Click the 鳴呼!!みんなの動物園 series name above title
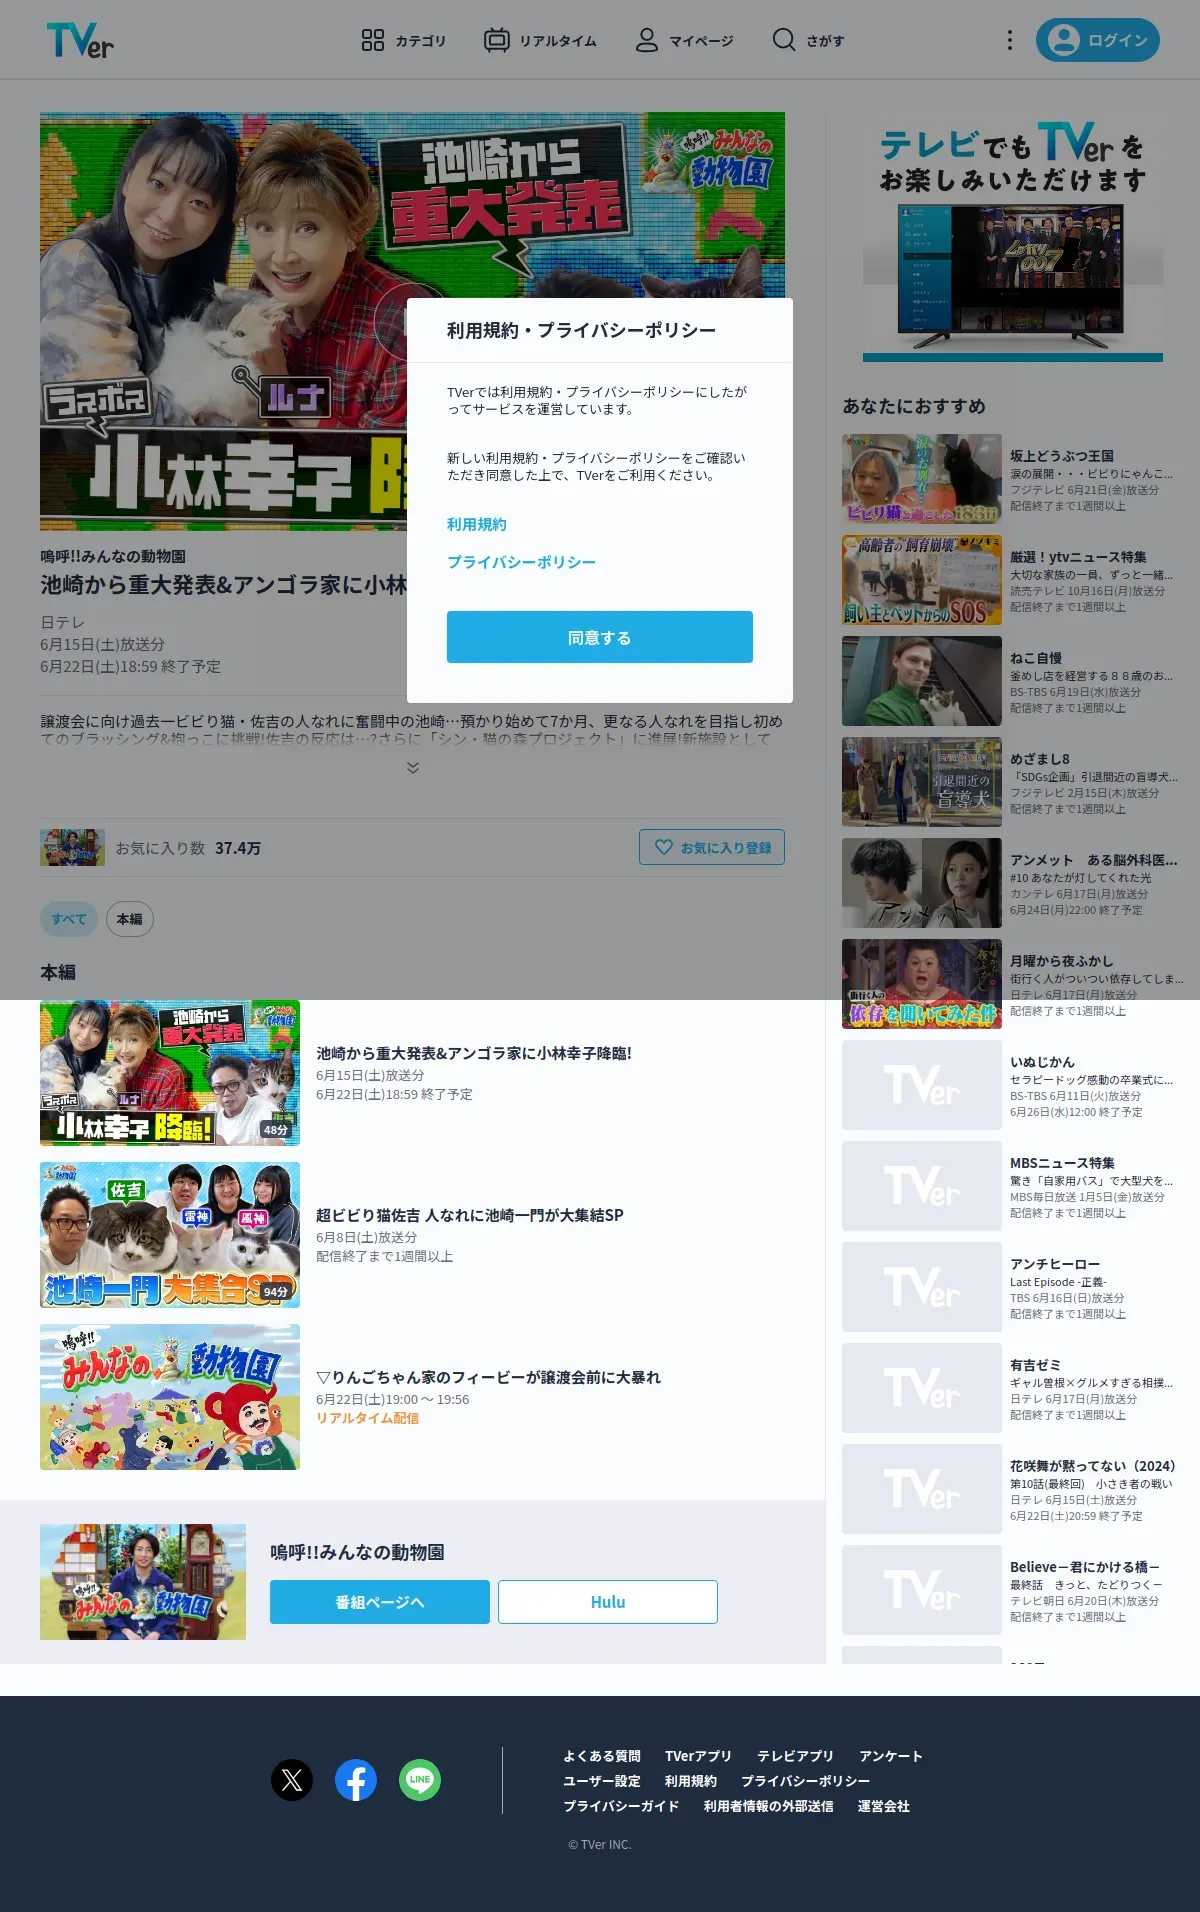 [x=113, y=556]
